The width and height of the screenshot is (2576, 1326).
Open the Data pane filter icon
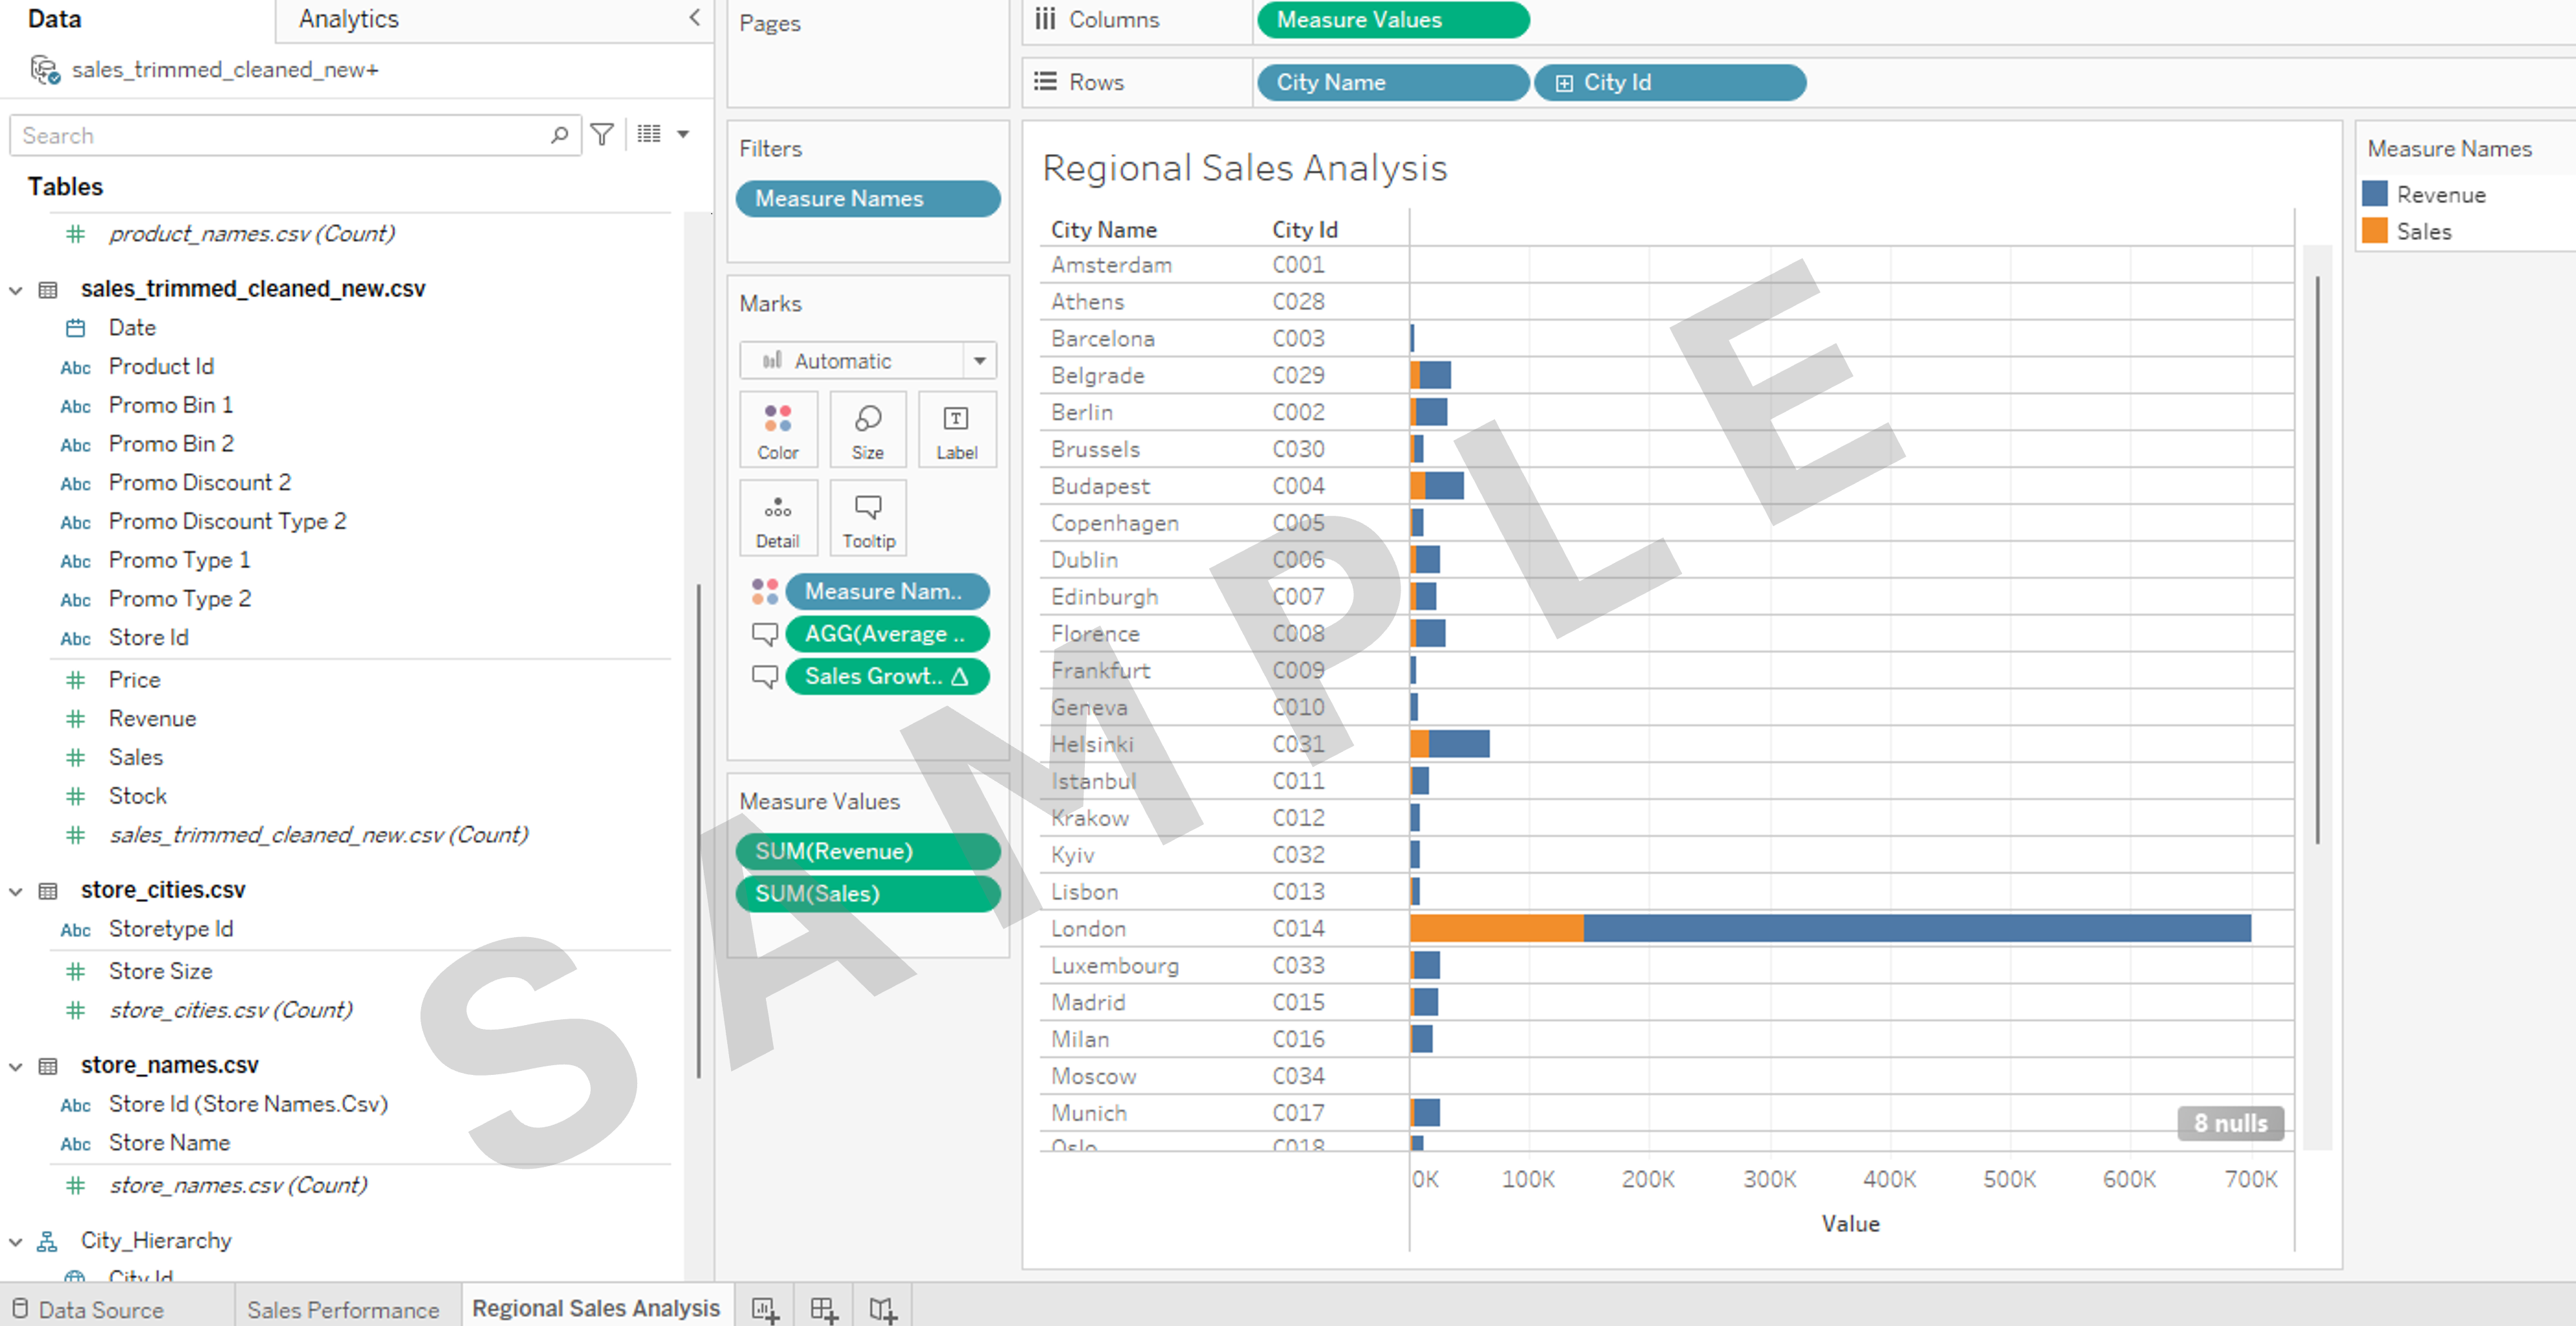coord(601,134)
